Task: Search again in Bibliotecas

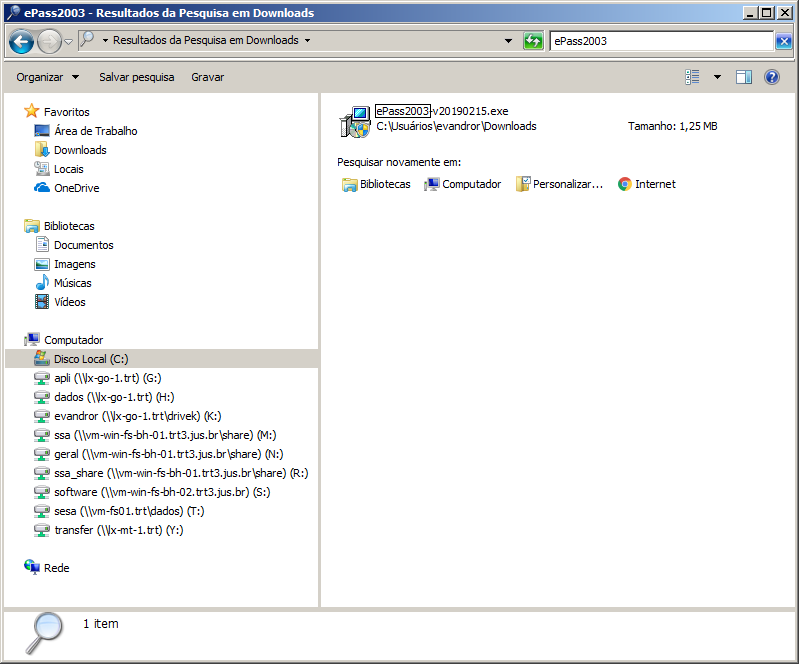Action: tap(376, 184)
